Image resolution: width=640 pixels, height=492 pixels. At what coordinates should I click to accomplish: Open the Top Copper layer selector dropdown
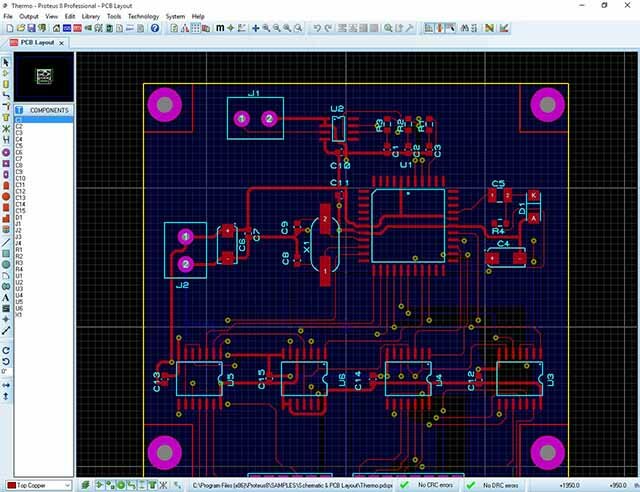point(39,485)
